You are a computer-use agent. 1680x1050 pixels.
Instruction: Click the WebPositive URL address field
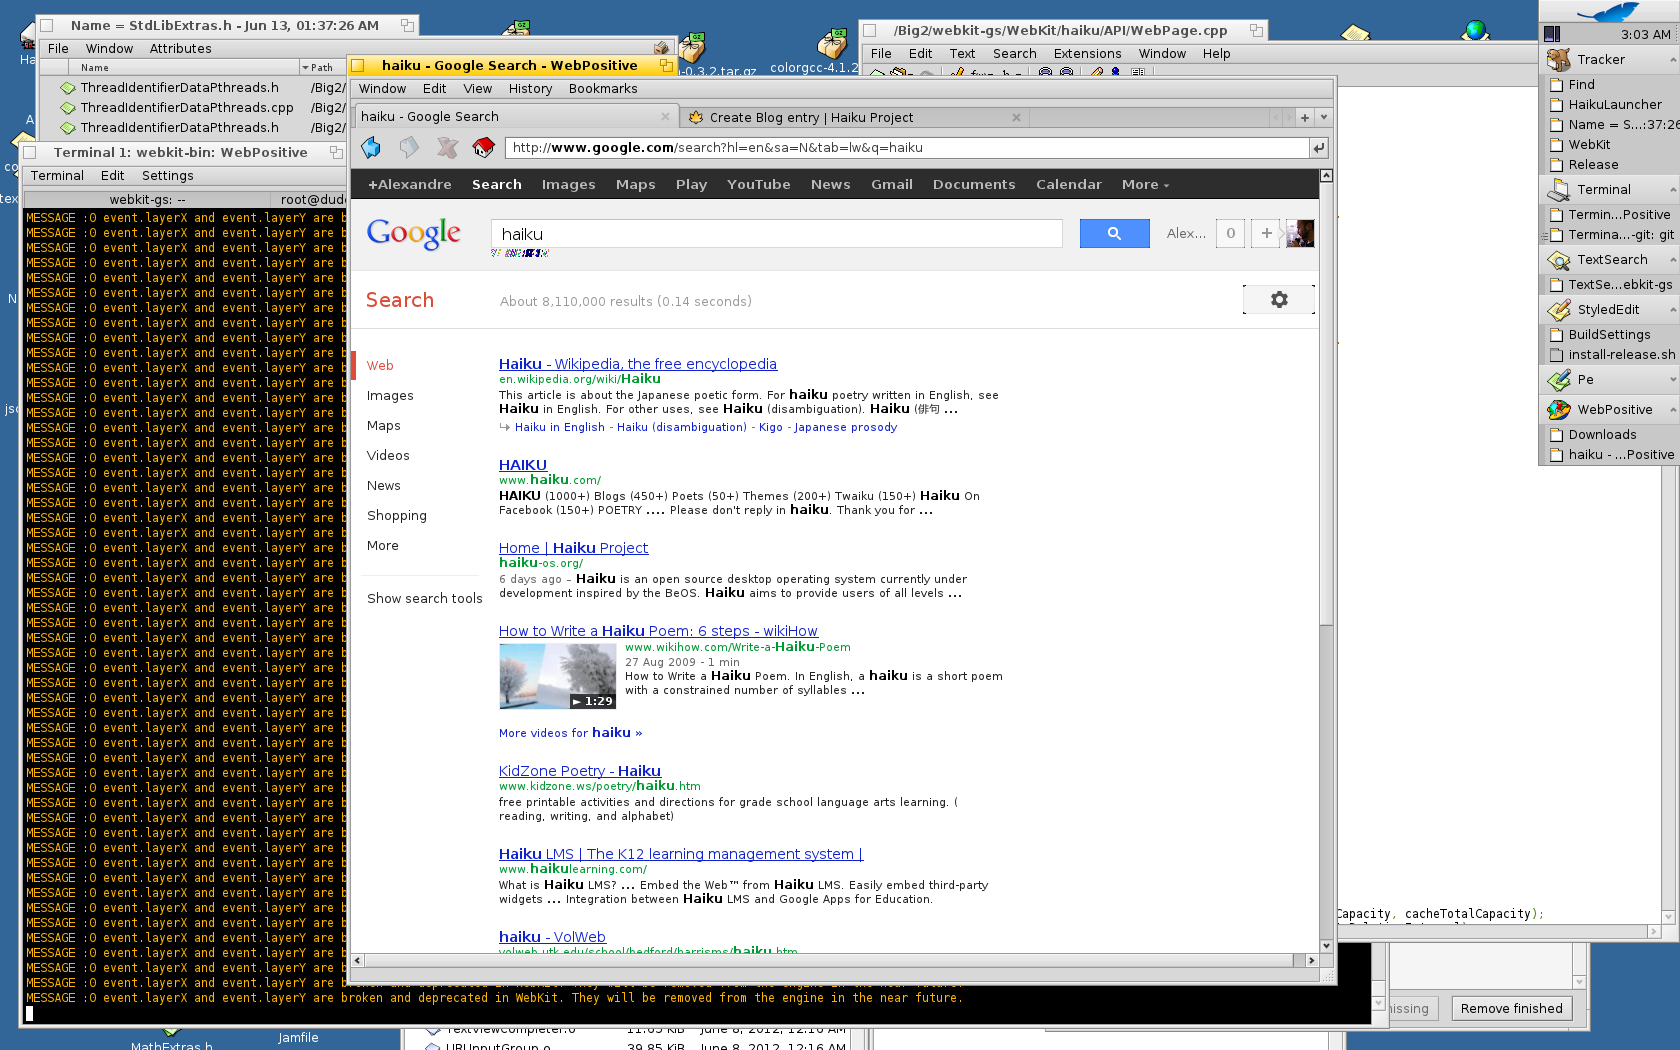pos(907,148)
